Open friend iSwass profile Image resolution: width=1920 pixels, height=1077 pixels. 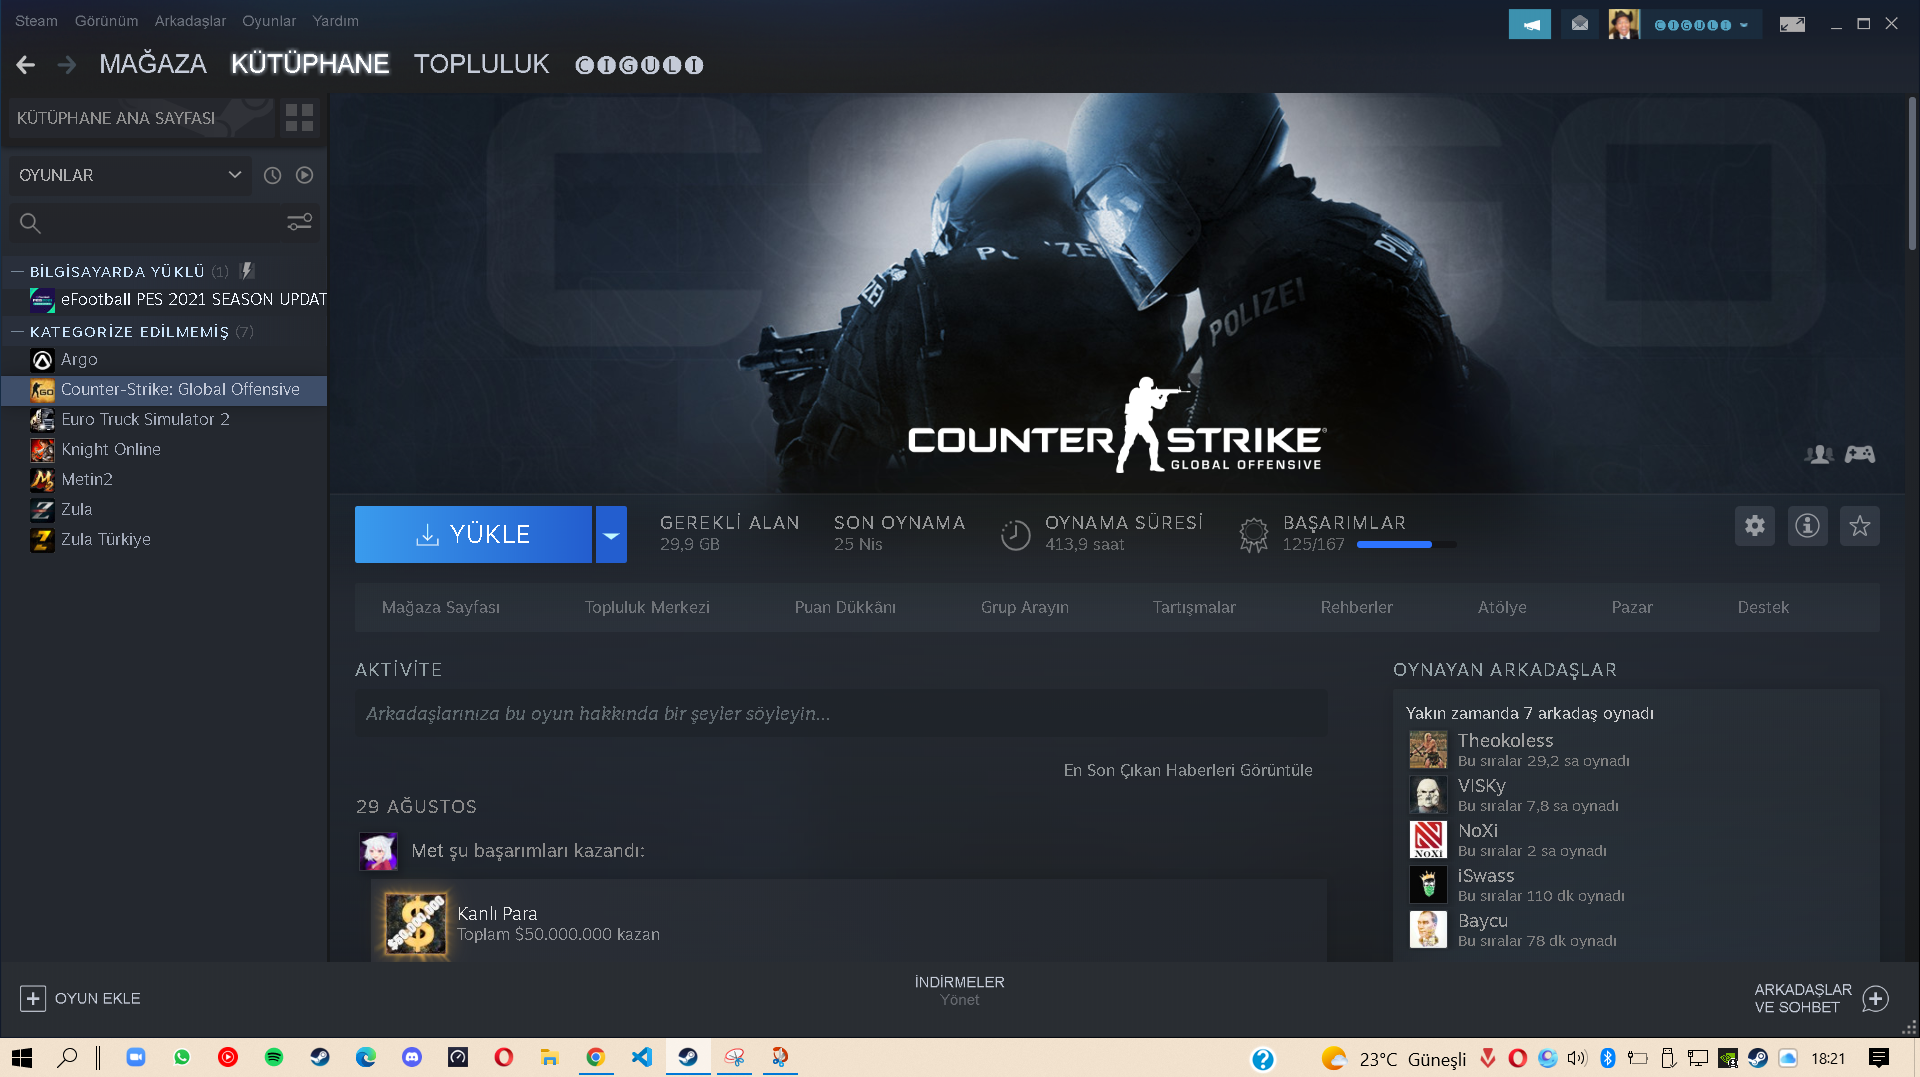pyautogui.click(x=1485, y=875)
